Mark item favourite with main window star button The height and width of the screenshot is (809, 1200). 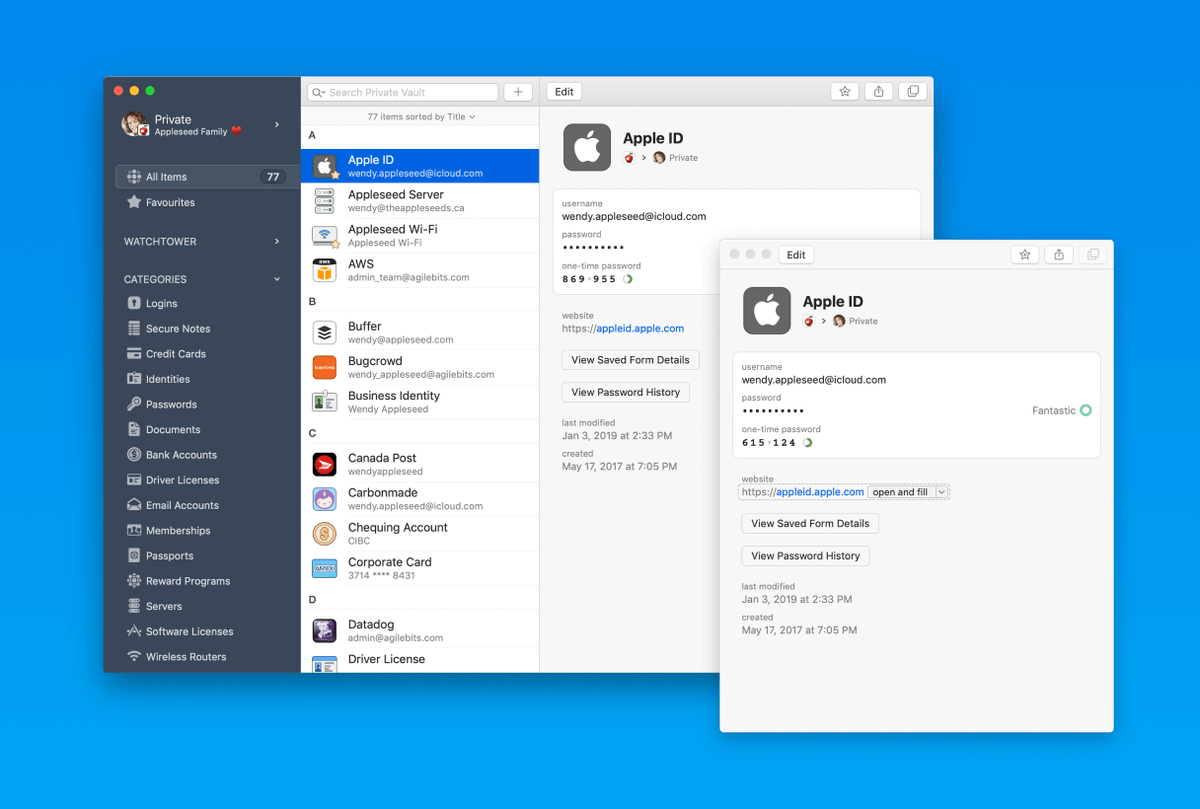pos(845,91)
